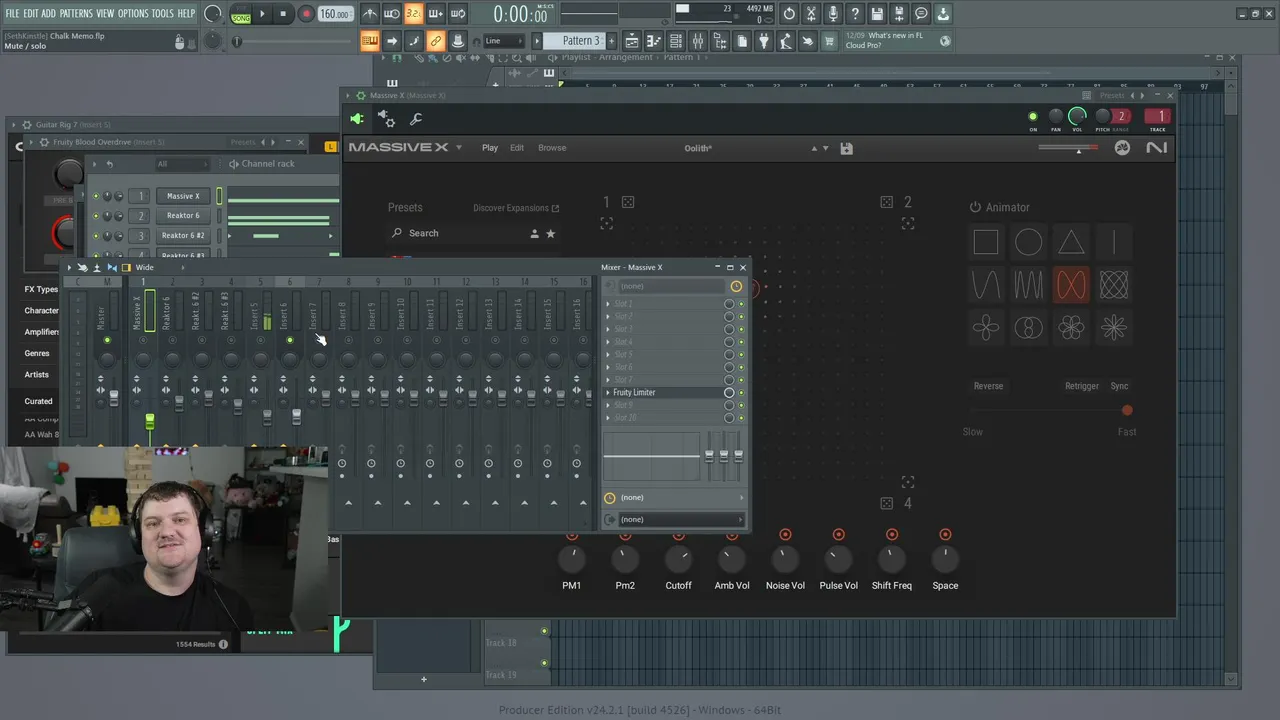Select previous preset with up arrow

tap(814, 148)
